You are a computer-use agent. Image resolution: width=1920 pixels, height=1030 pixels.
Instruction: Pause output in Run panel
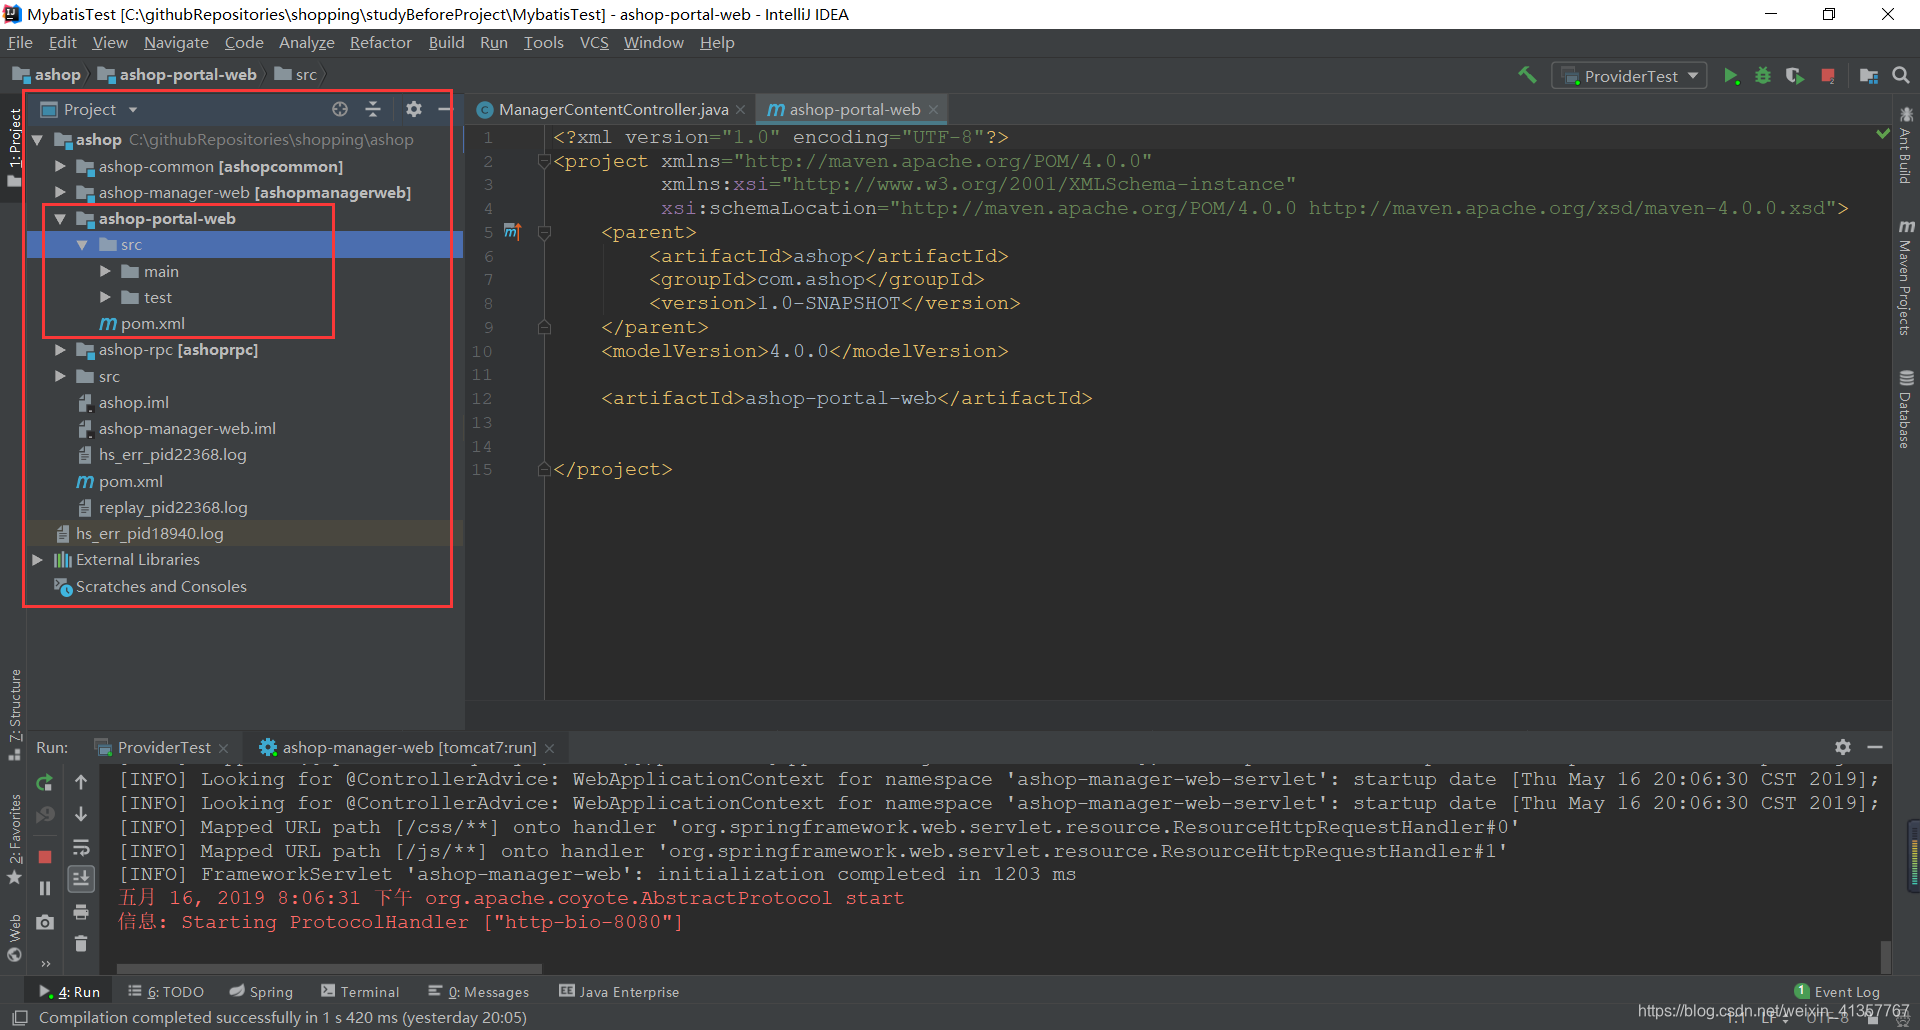[x=45, y=888]
